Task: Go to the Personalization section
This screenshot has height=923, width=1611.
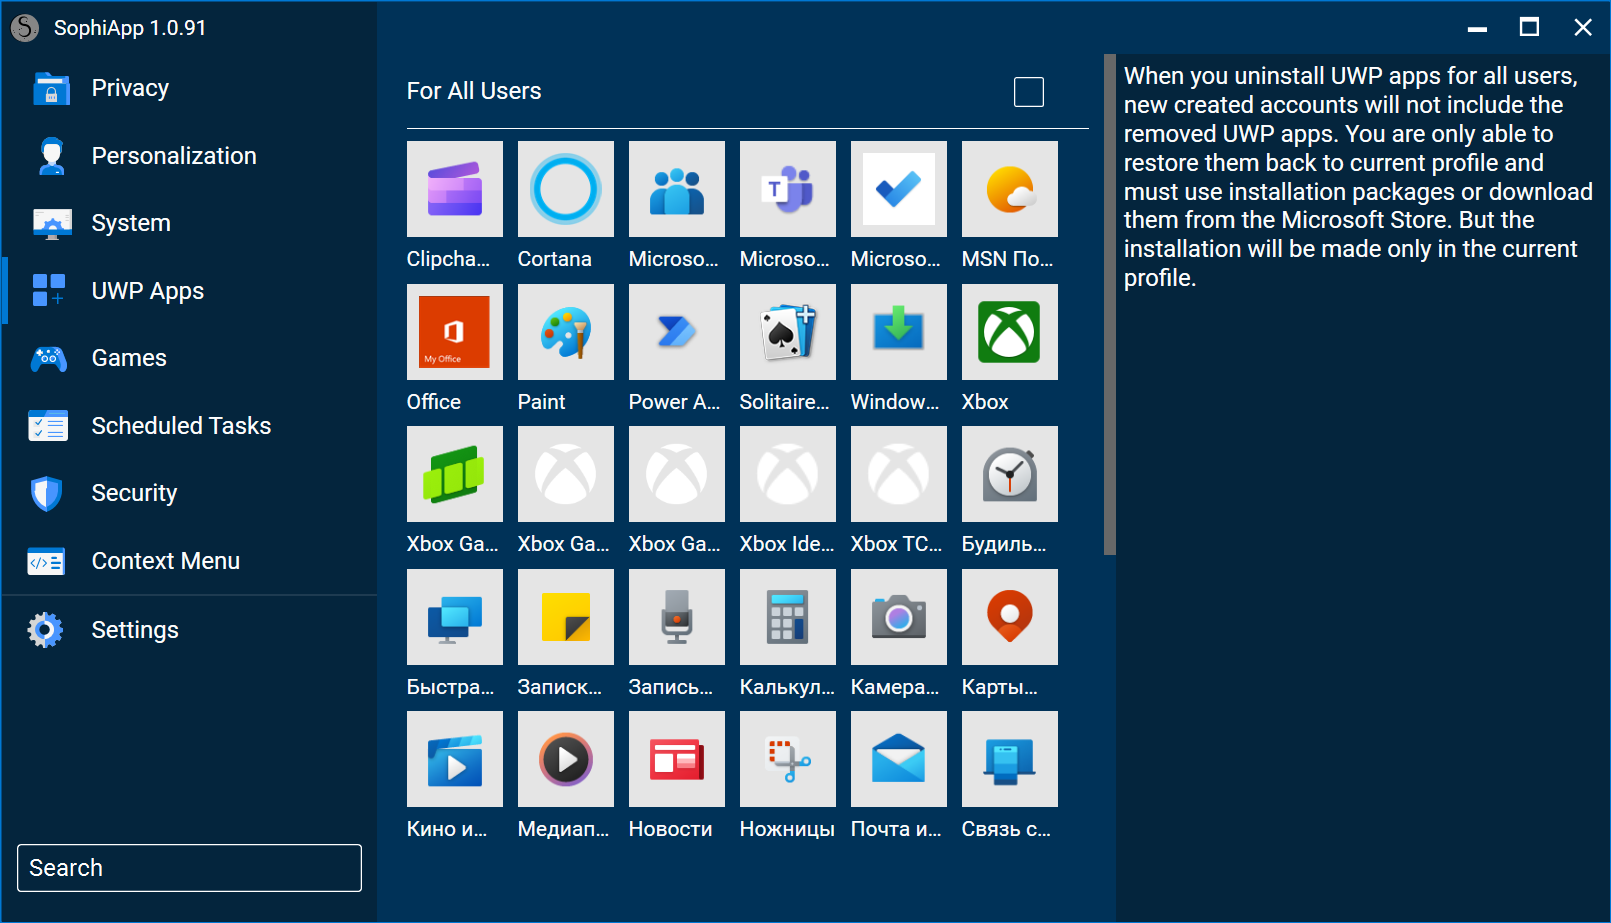Action: 190,156
